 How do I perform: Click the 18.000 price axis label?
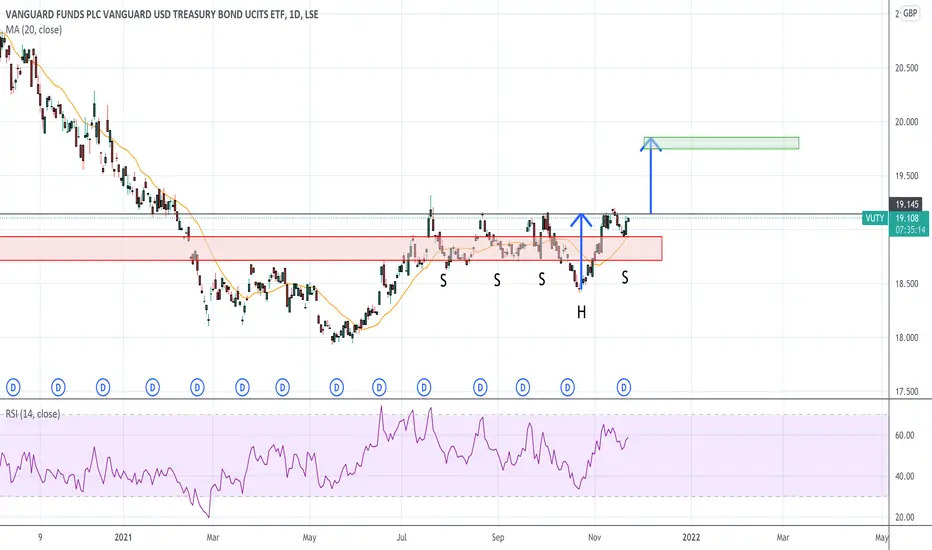[x=906, y=338]
